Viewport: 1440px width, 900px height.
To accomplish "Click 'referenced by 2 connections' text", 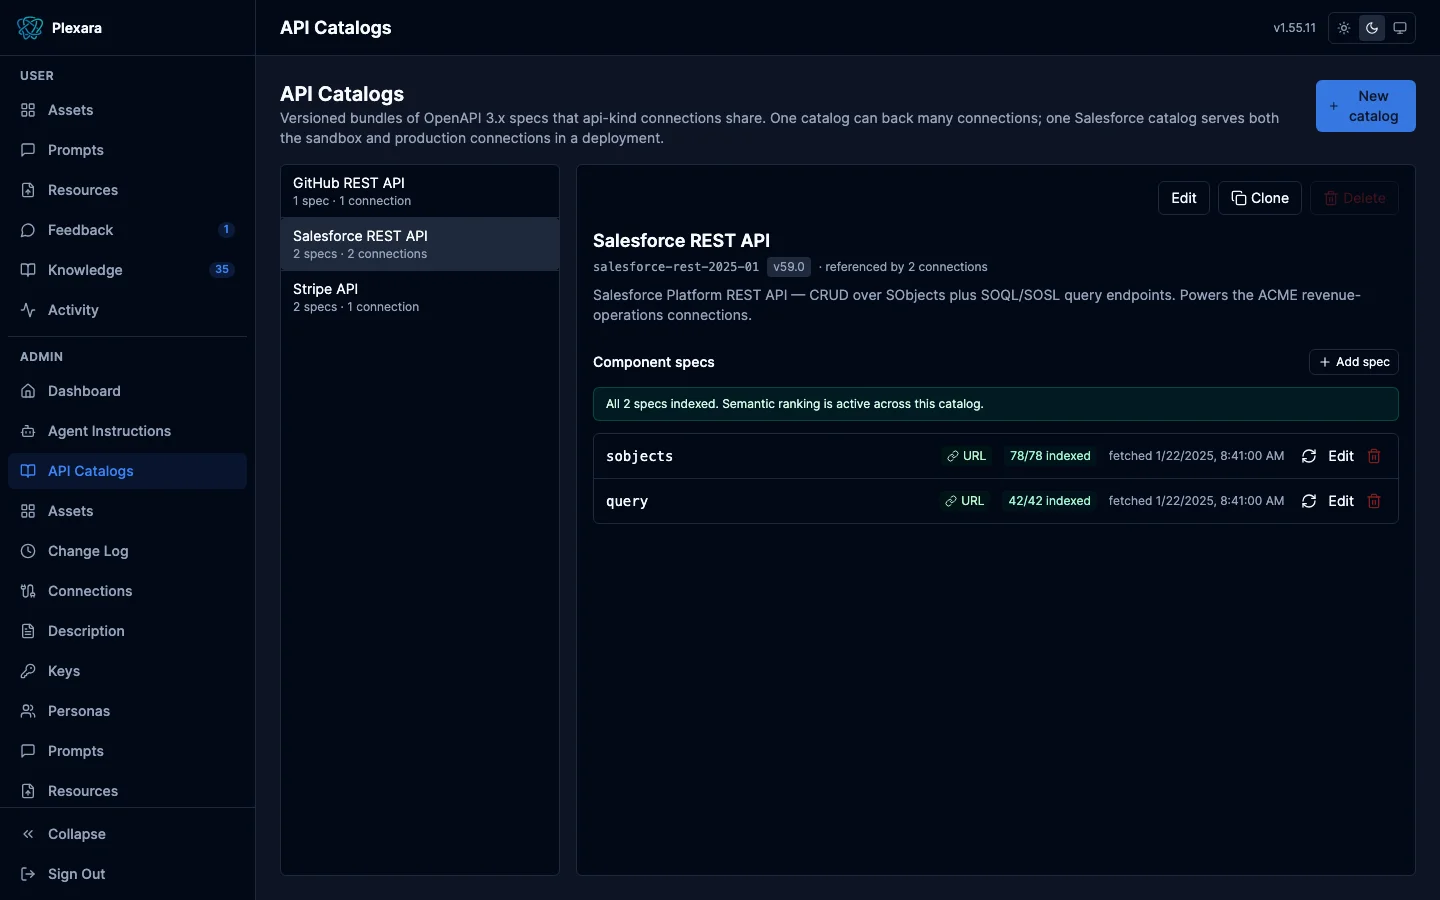I will (906, 267).
